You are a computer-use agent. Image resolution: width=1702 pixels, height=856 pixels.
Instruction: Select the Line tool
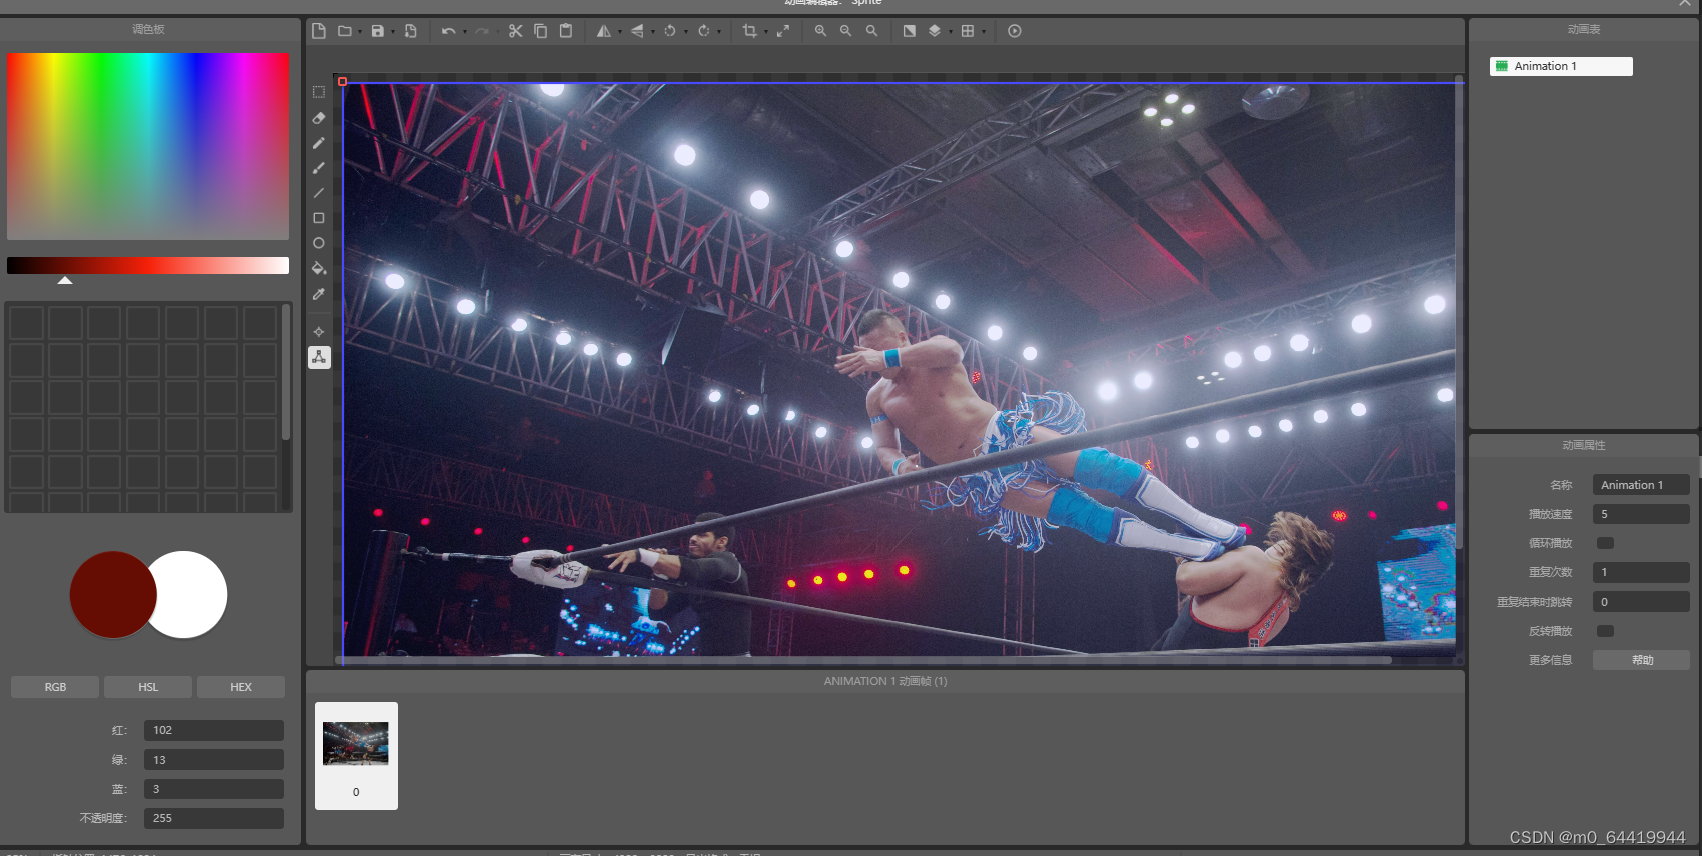(319, 193)
